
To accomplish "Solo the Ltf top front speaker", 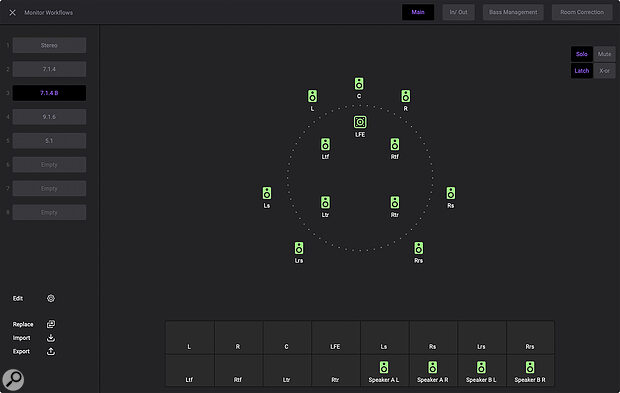I will [325, 144].
